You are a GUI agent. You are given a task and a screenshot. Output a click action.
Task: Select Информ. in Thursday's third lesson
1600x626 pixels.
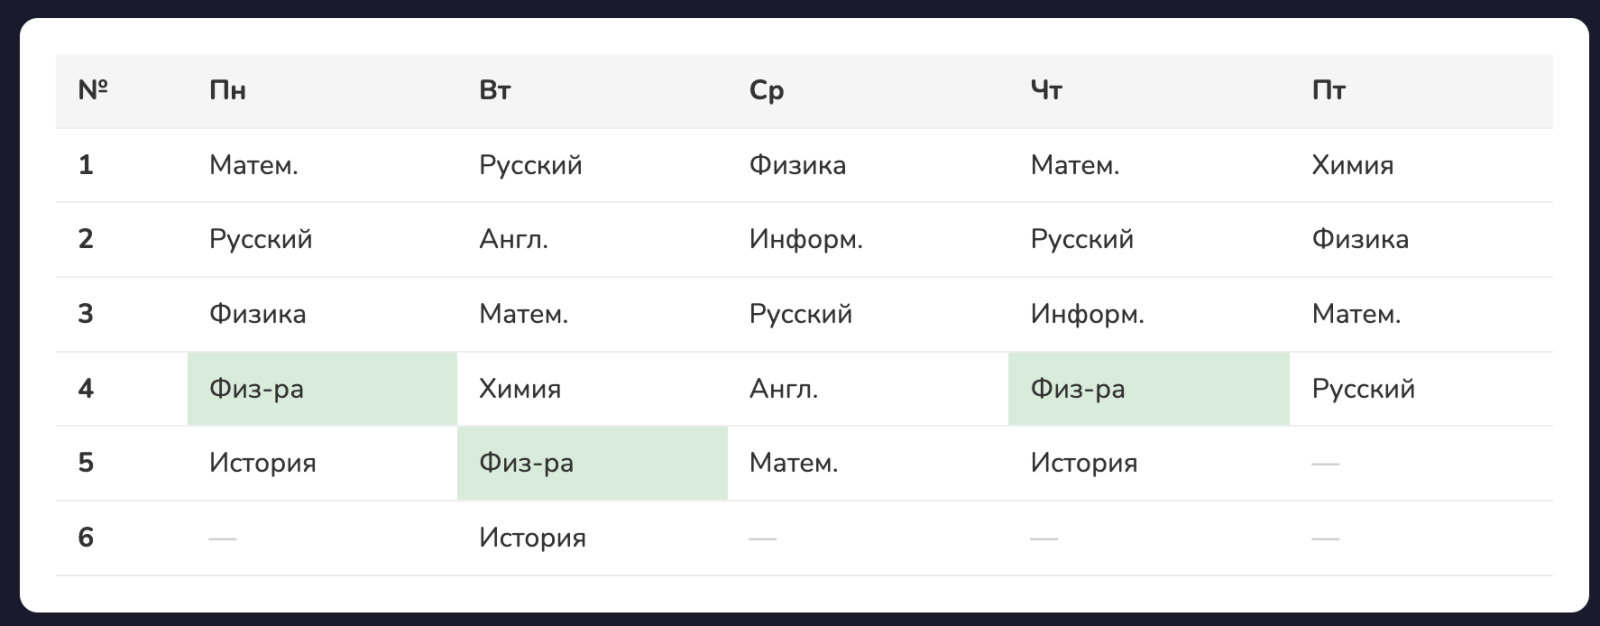[1087, 314]
